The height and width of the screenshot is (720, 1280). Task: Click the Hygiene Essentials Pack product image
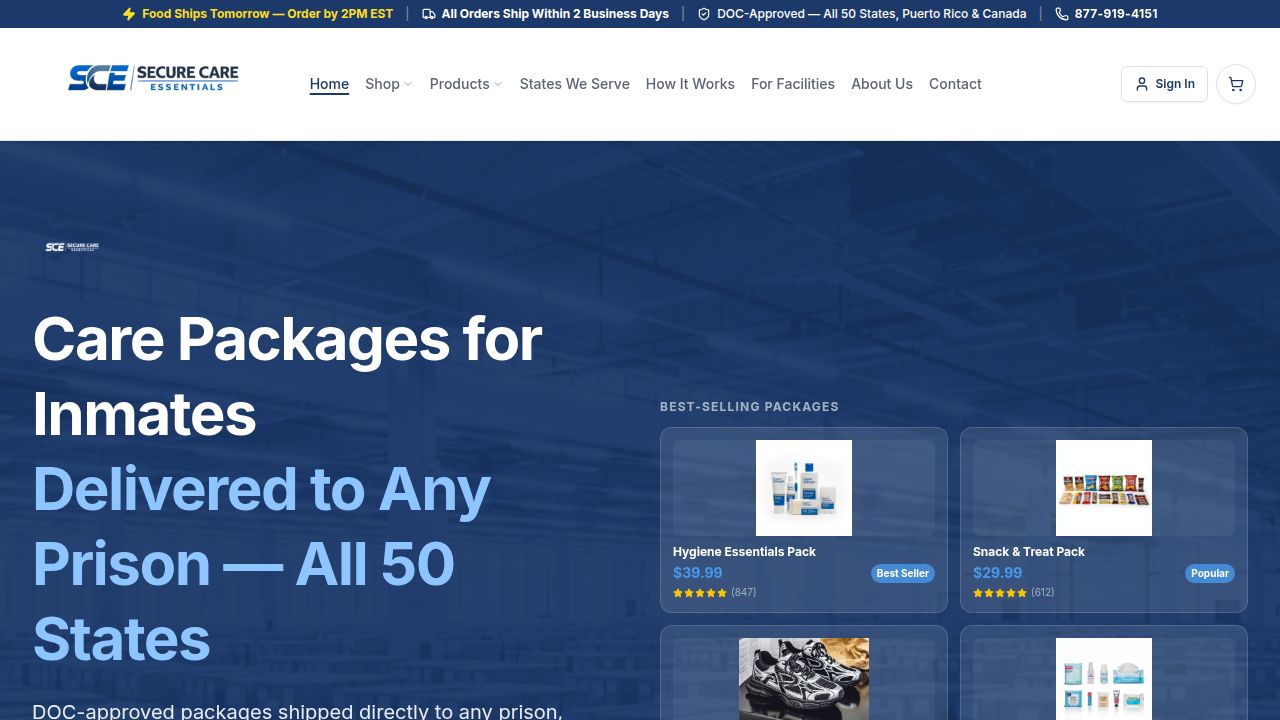pyautogui.click(x=804, y=488)
